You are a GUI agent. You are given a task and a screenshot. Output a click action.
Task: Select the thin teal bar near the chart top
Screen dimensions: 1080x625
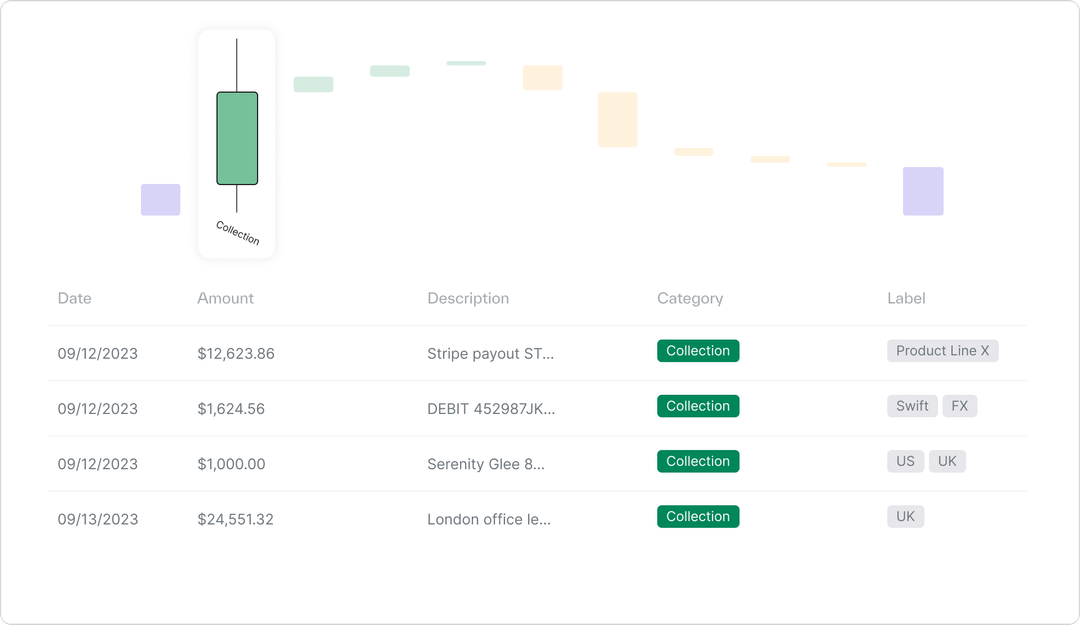(465, 61)
